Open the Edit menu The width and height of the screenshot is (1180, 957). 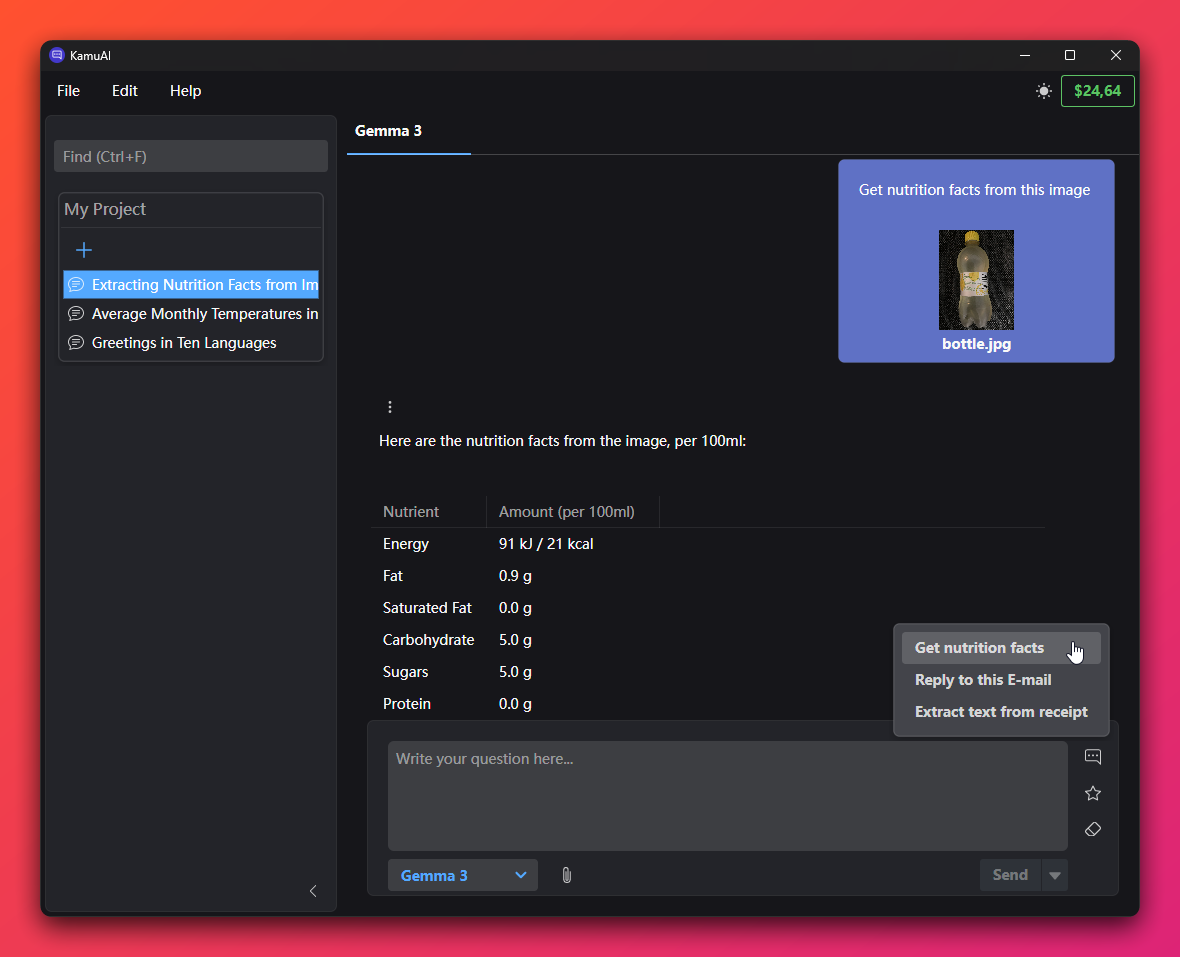pyautogui.click(x=125, y=91)
